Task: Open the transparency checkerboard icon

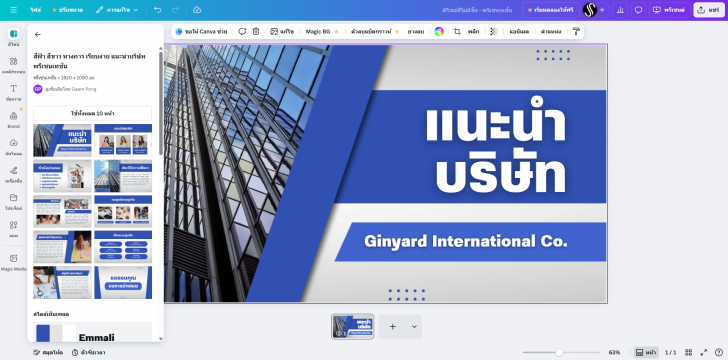Action: [494, 32]
